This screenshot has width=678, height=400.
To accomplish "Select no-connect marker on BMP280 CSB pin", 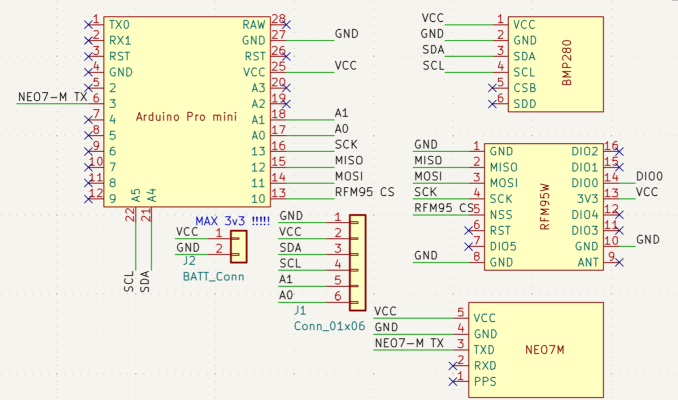I will coord(492,88).
